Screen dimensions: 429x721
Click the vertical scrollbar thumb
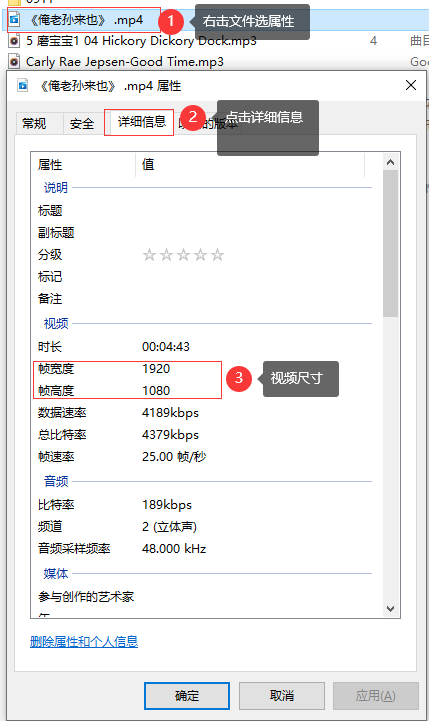point(390,244)
